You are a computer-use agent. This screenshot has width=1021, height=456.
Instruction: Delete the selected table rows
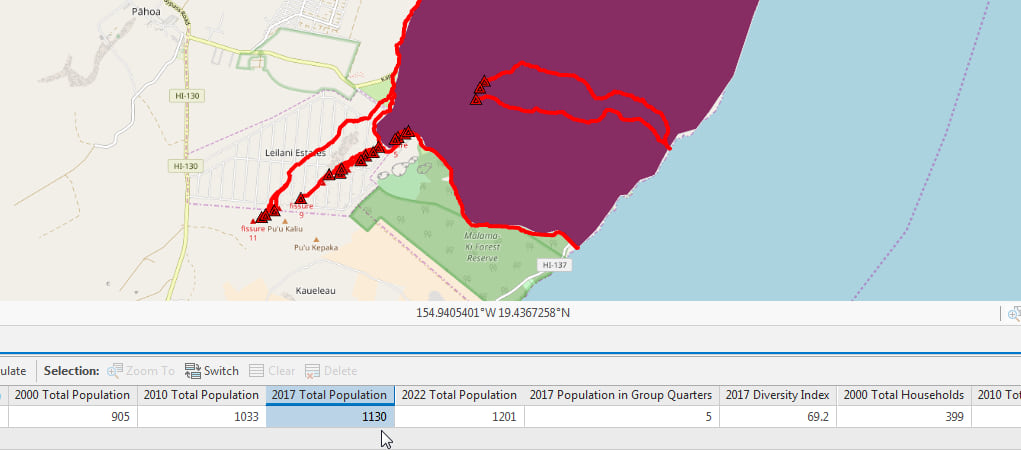pyautogui.click(x=331, y=371)
